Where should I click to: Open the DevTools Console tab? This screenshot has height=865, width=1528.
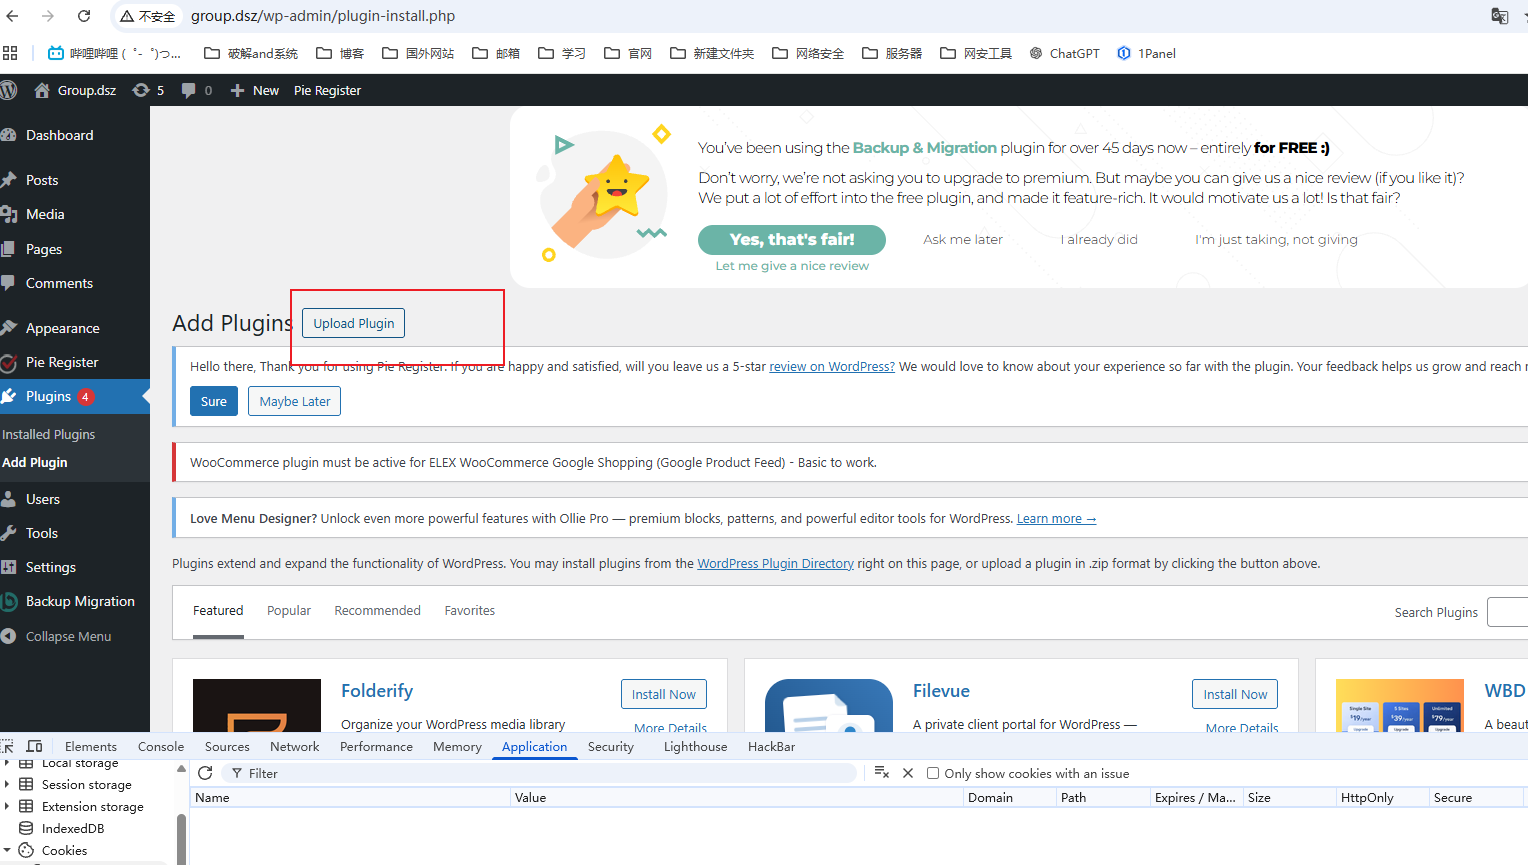(161, 746)
